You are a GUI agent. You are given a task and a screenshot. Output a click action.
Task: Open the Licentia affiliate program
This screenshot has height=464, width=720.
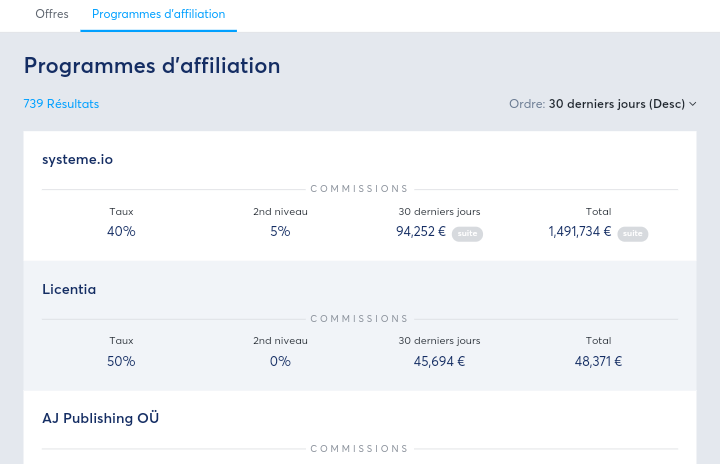69,289
